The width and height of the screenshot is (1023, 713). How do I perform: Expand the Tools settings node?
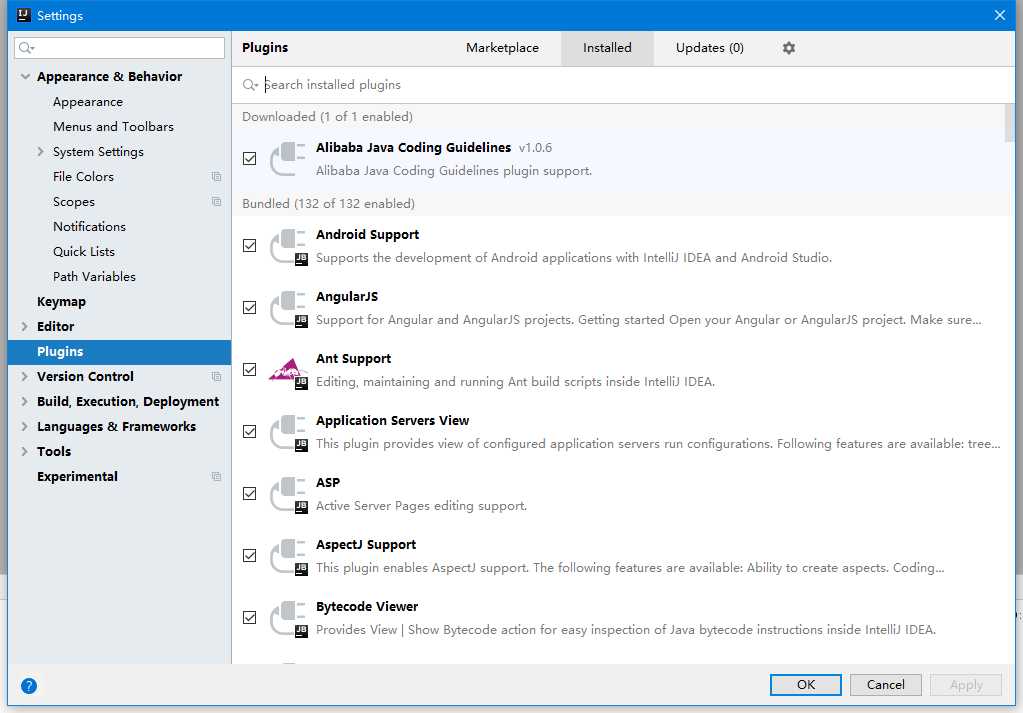[25, 451]
